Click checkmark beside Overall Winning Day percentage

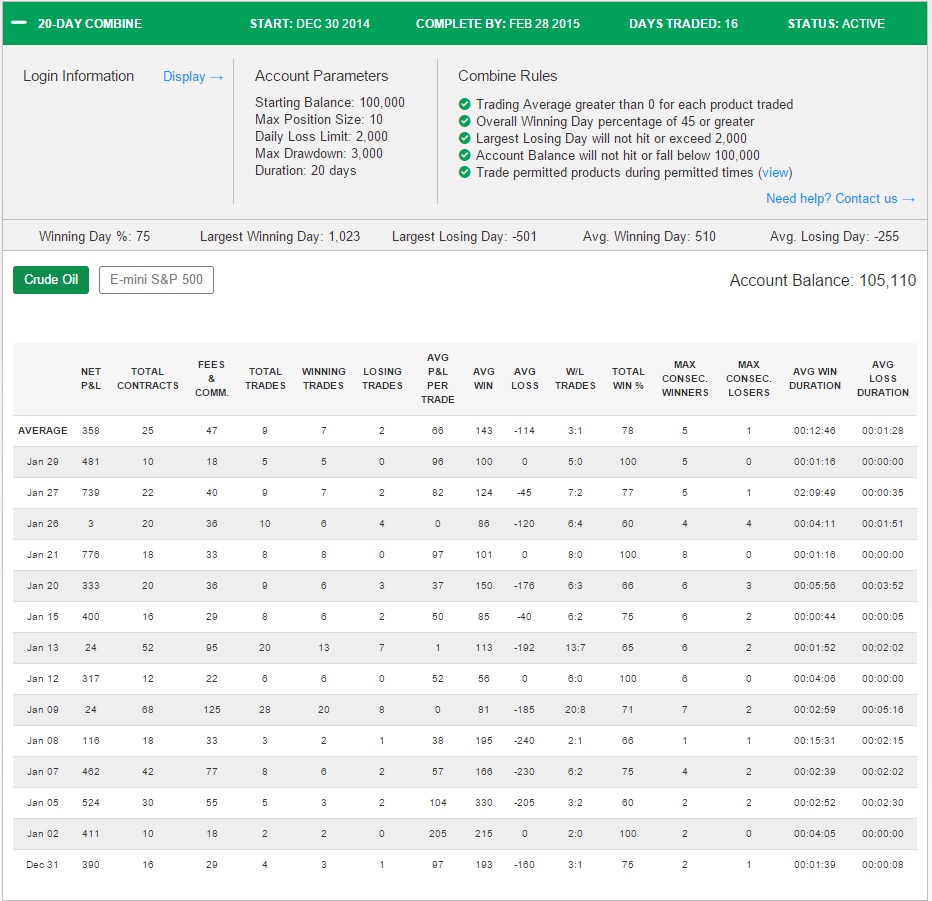[x=465, y=121]
